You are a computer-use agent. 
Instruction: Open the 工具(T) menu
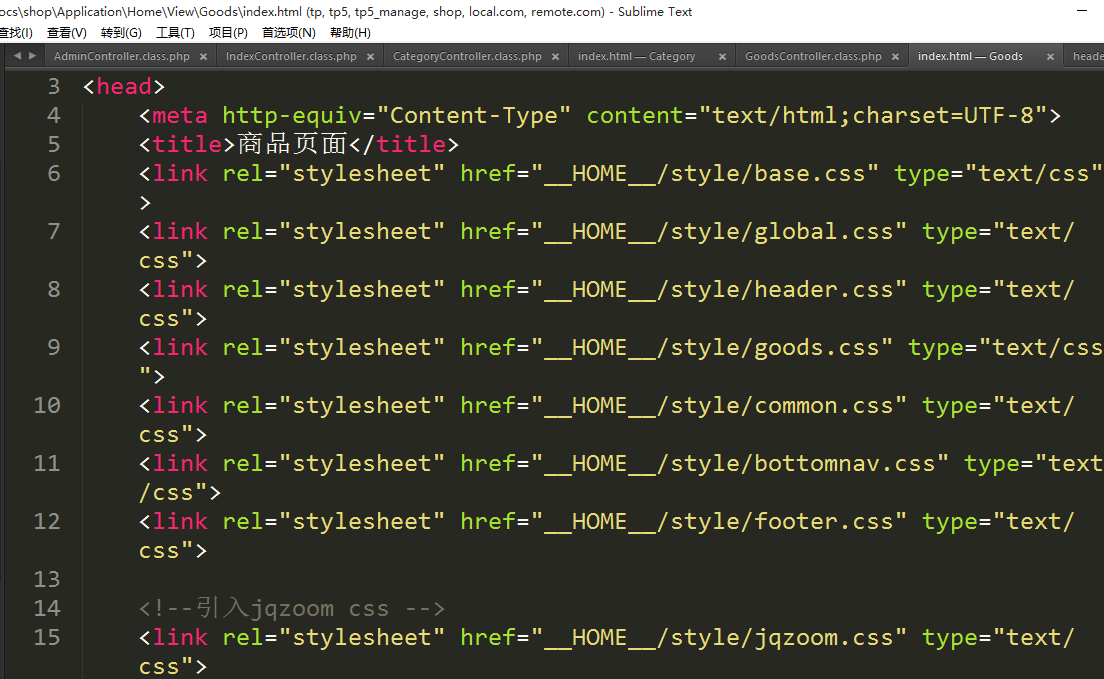coord(175,33)
